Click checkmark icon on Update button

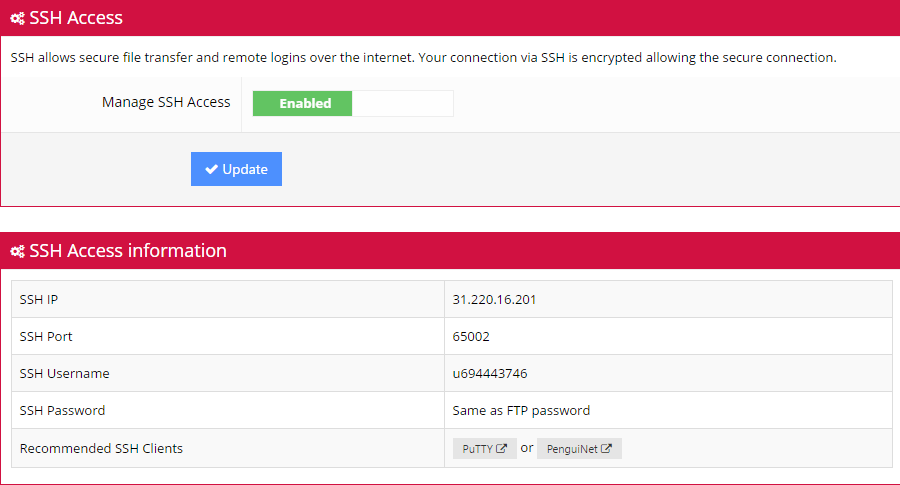tap(211, 169)
